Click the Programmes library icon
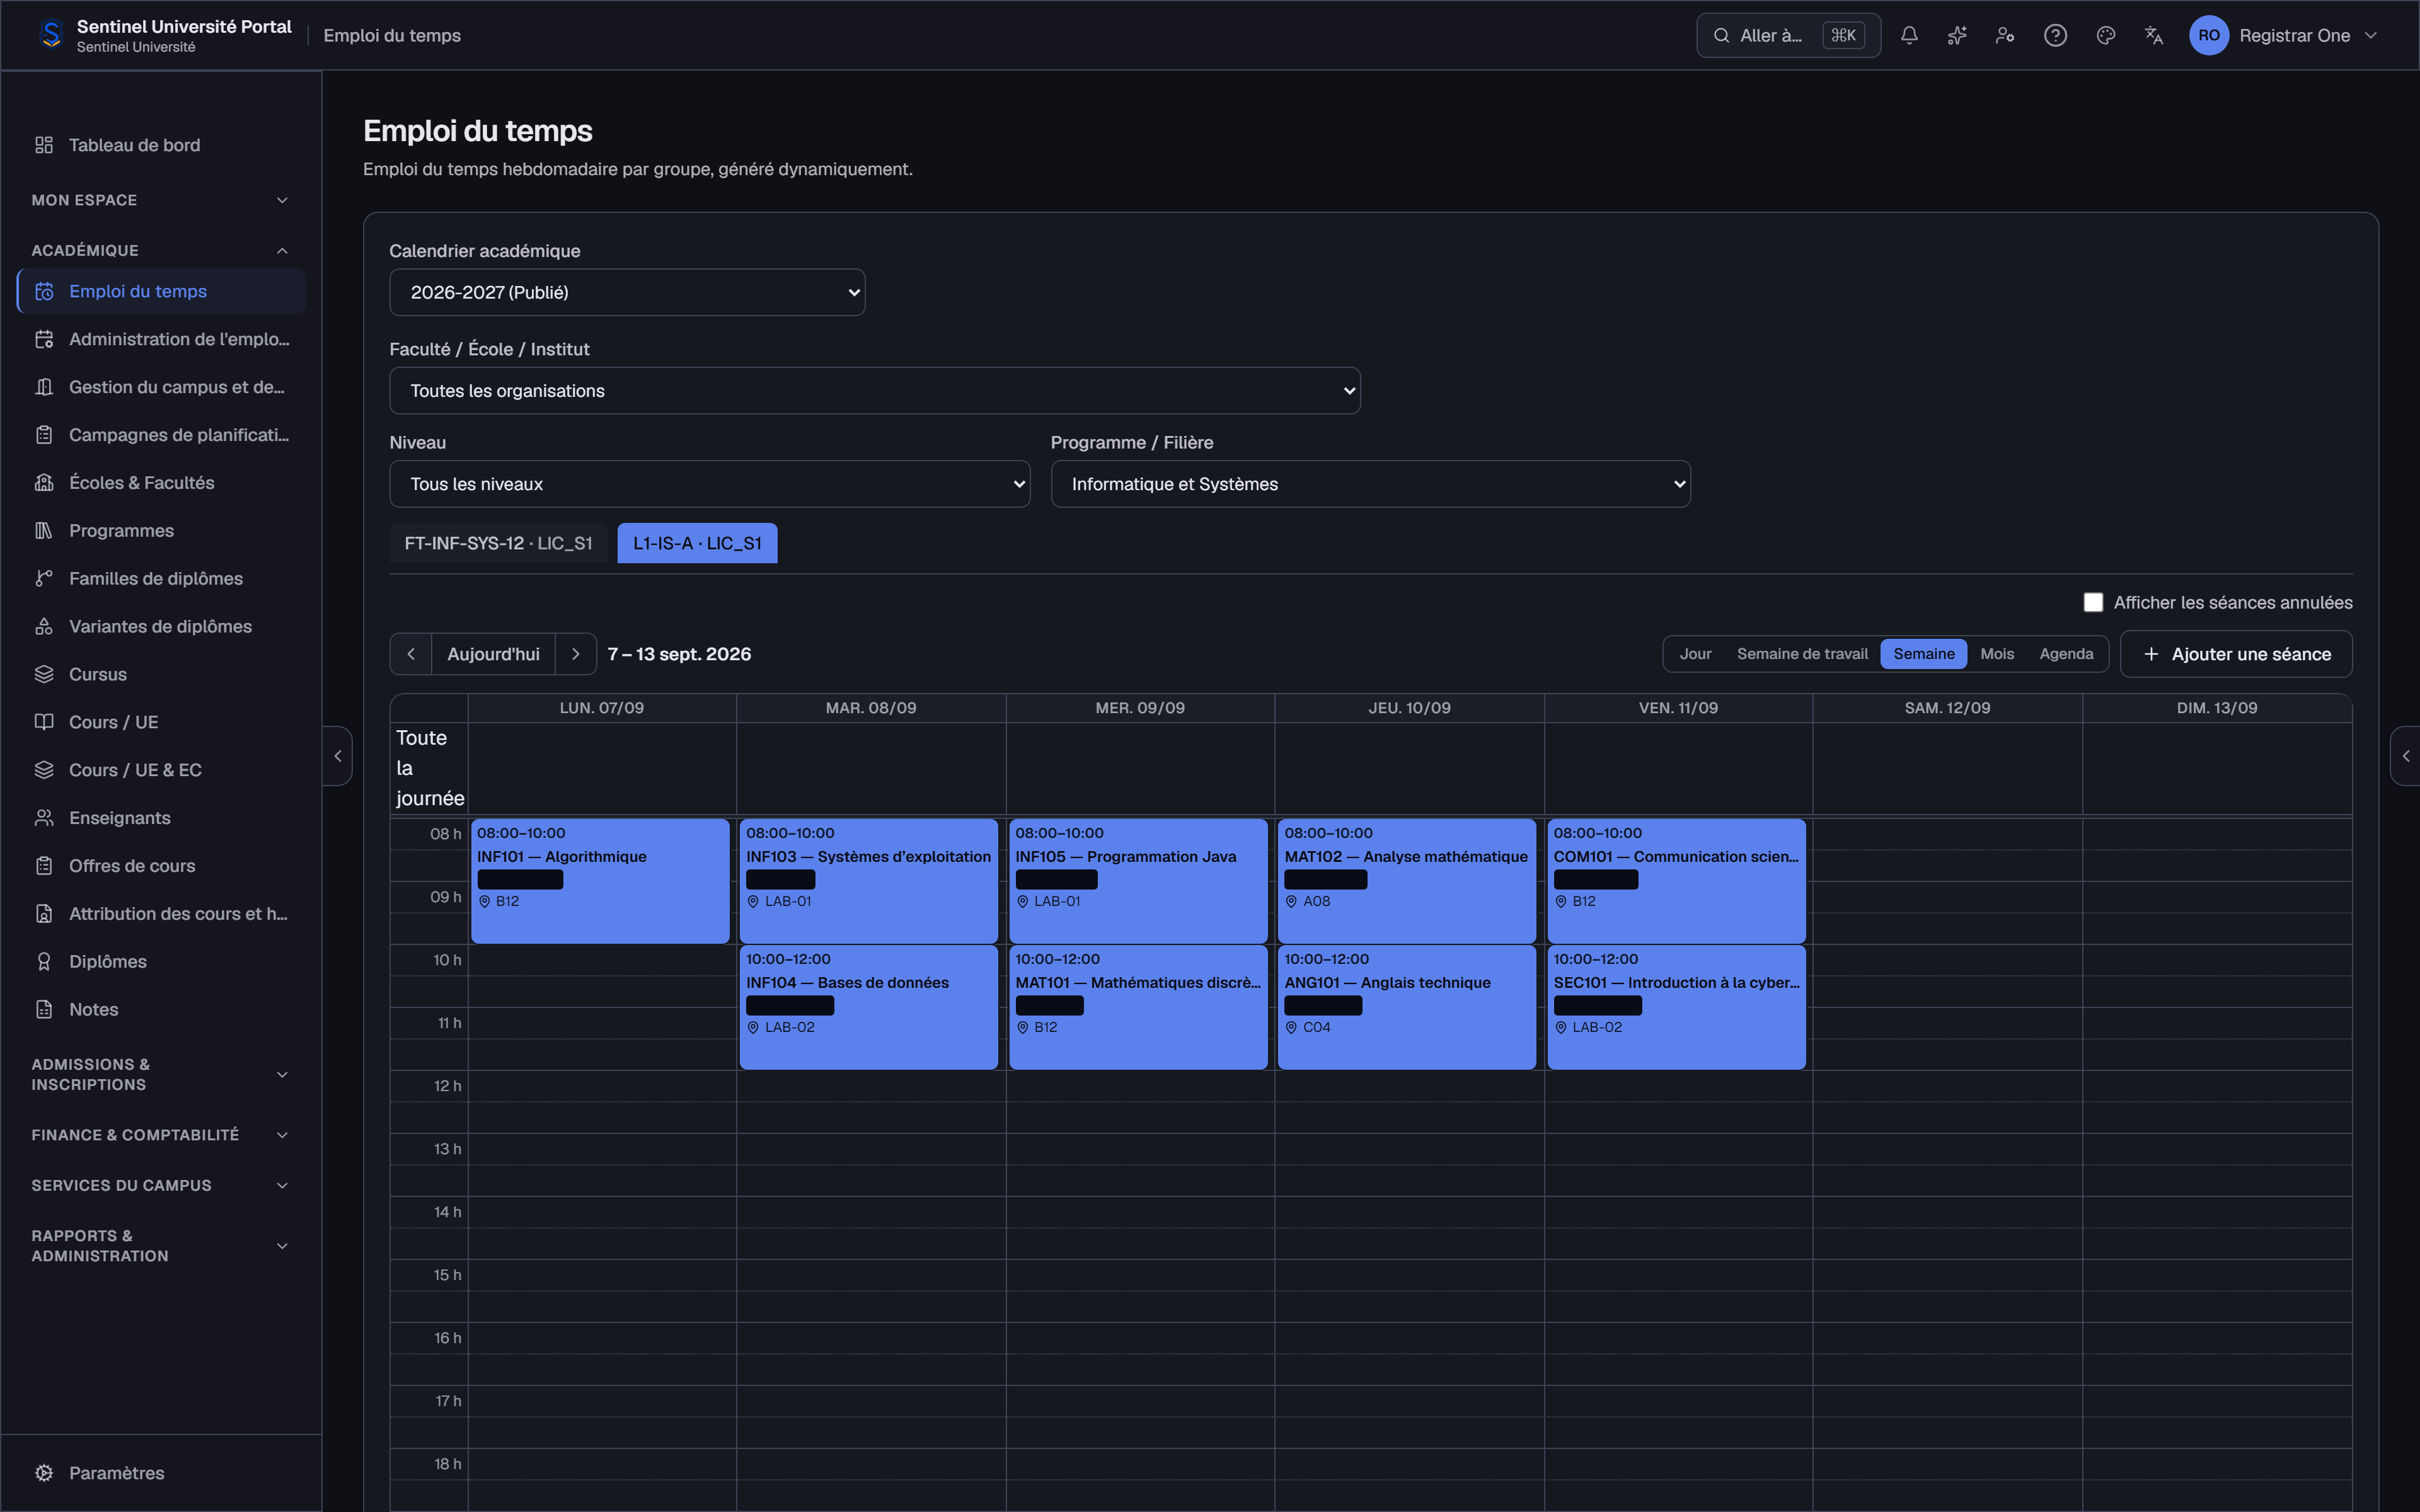 (44, 531)
